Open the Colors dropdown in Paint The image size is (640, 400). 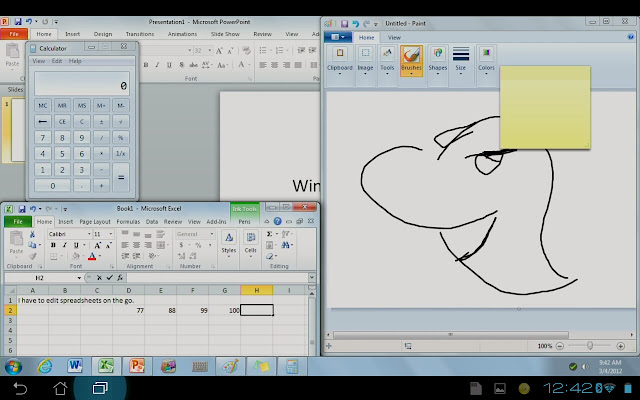pyautogui.click(x=486, y=60)
